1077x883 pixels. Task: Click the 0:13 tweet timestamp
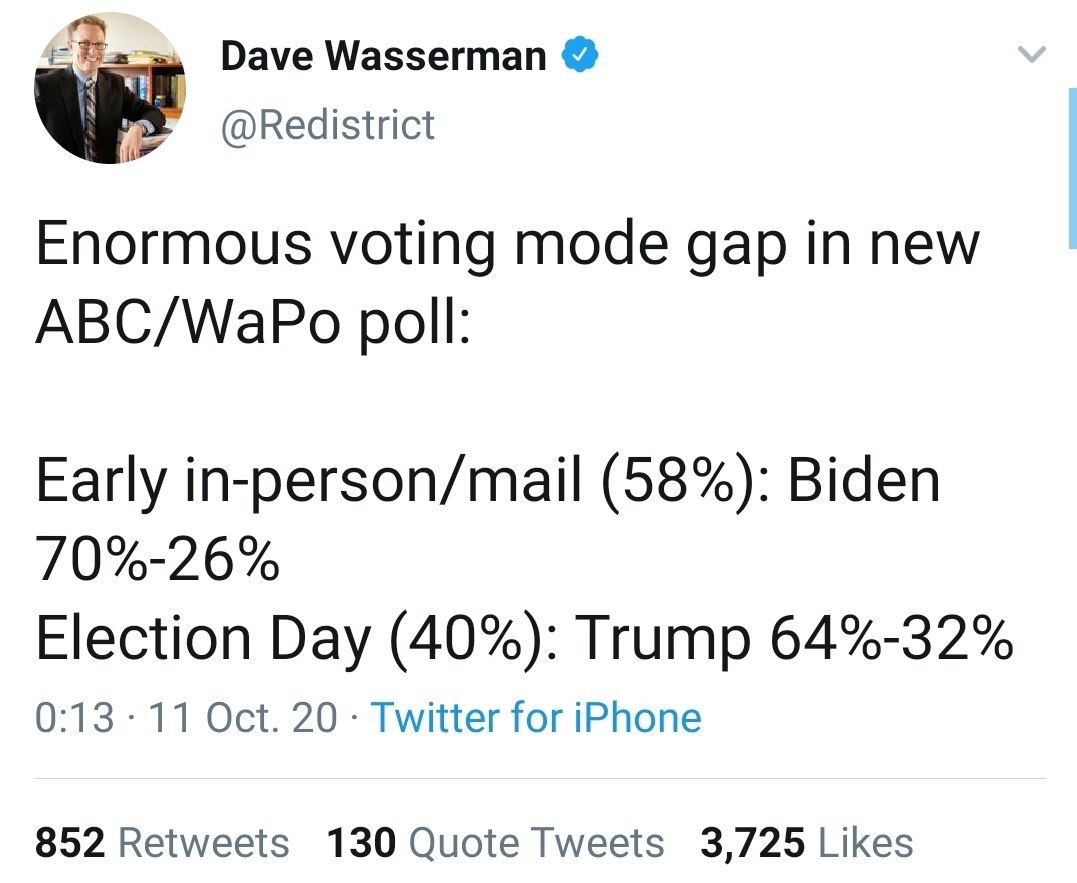(74, 718)
